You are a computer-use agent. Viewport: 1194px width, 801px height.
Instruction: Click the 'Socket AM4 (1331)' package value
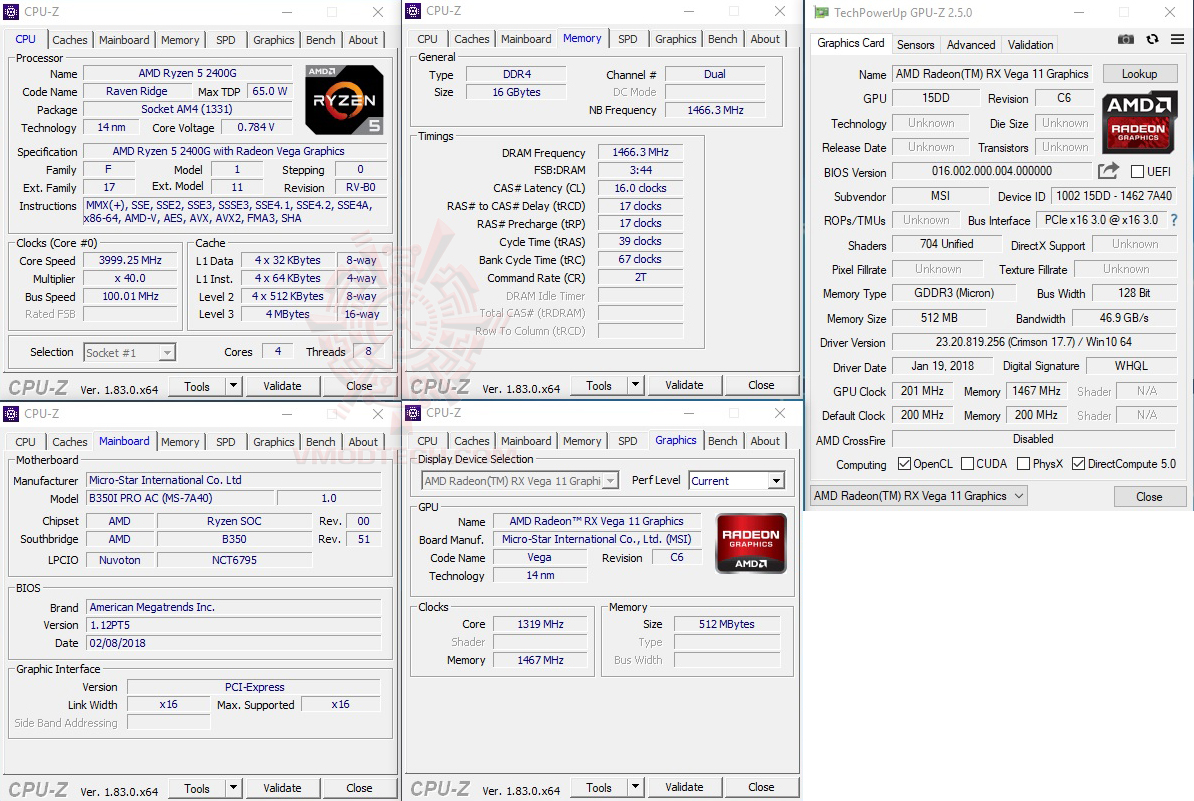(x=187, y=109)
